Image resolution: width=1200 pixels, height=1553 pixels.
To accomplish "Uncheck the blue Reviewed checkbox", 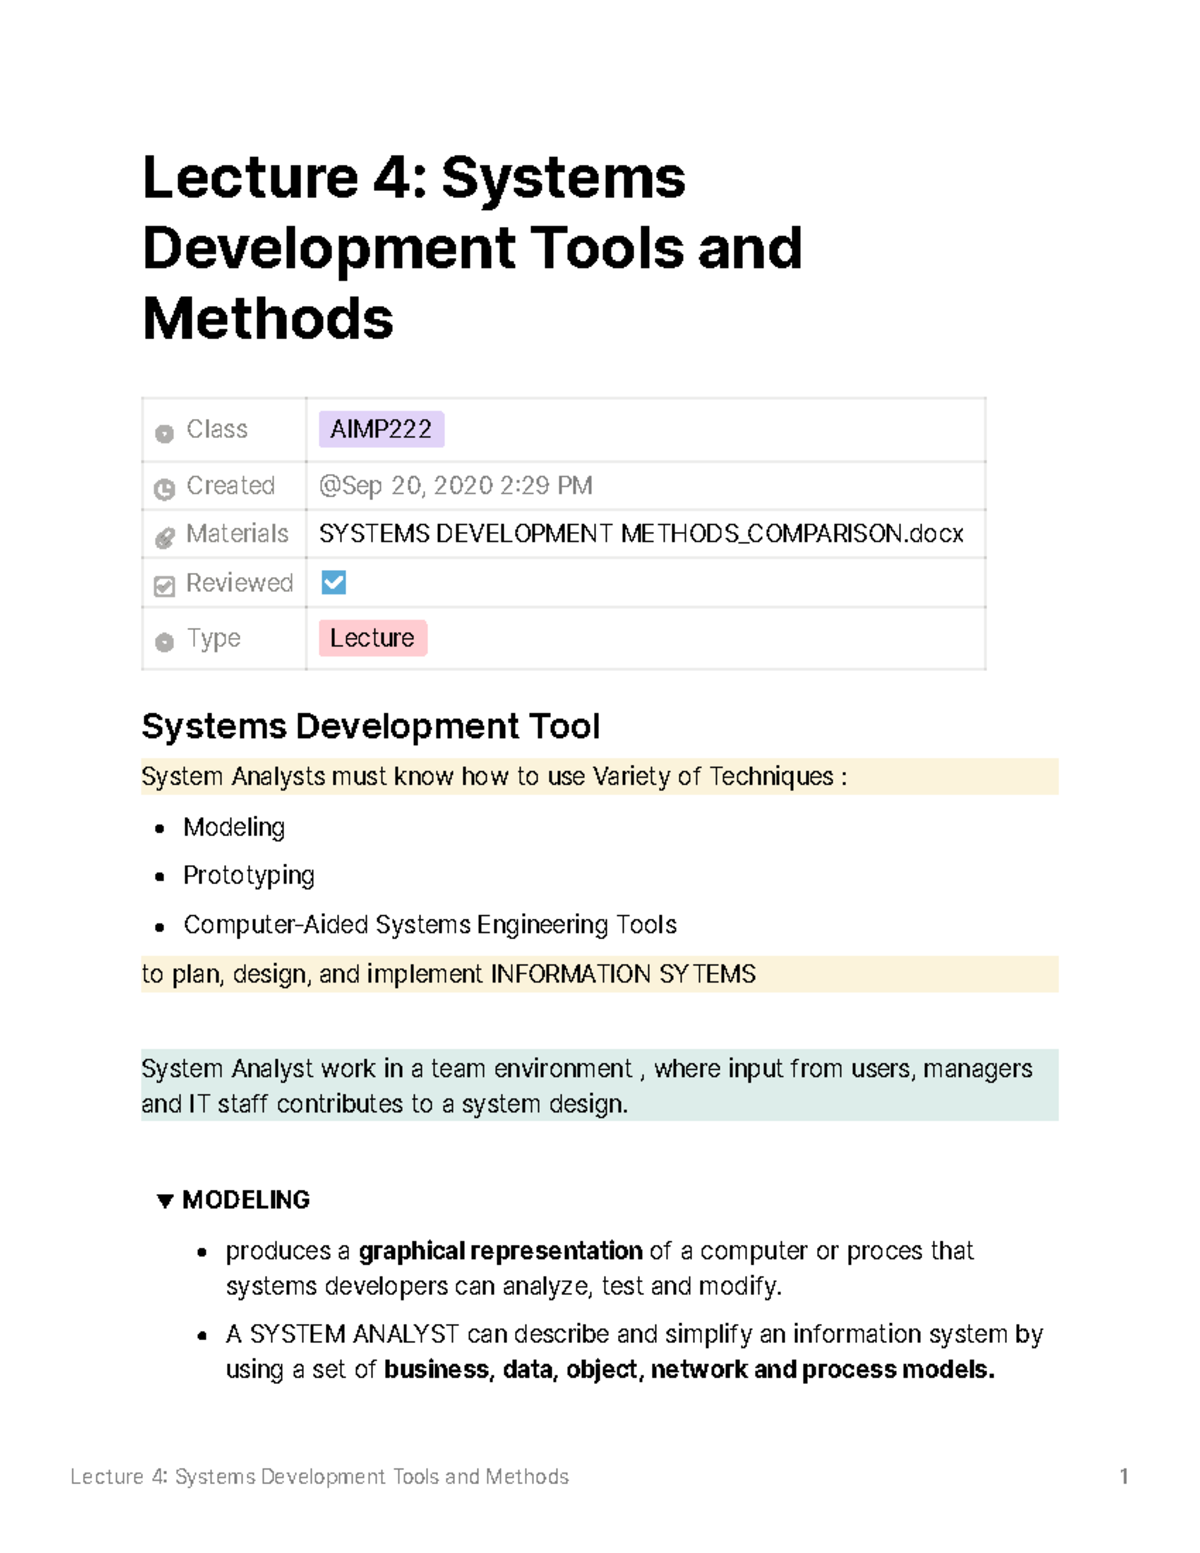I will (x=333, y=581).
